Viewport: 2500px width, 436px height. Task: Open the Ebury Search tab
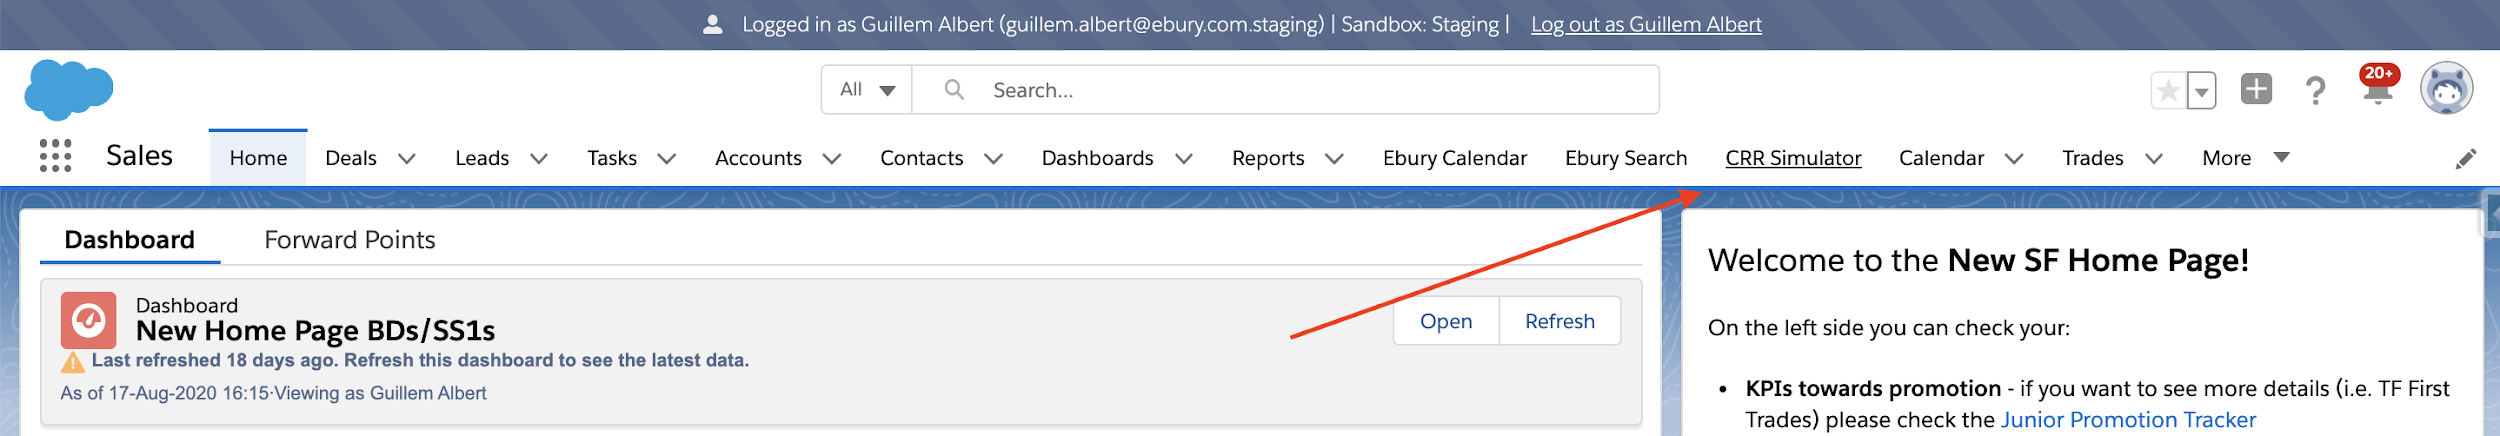(1625, 158)
